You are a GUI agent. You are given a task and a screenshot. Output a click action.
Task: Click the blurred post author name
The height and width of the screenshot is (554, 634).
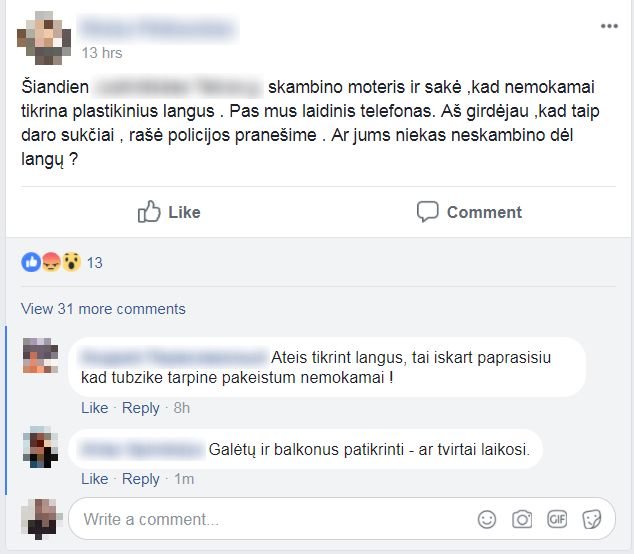tap(158, 28)
